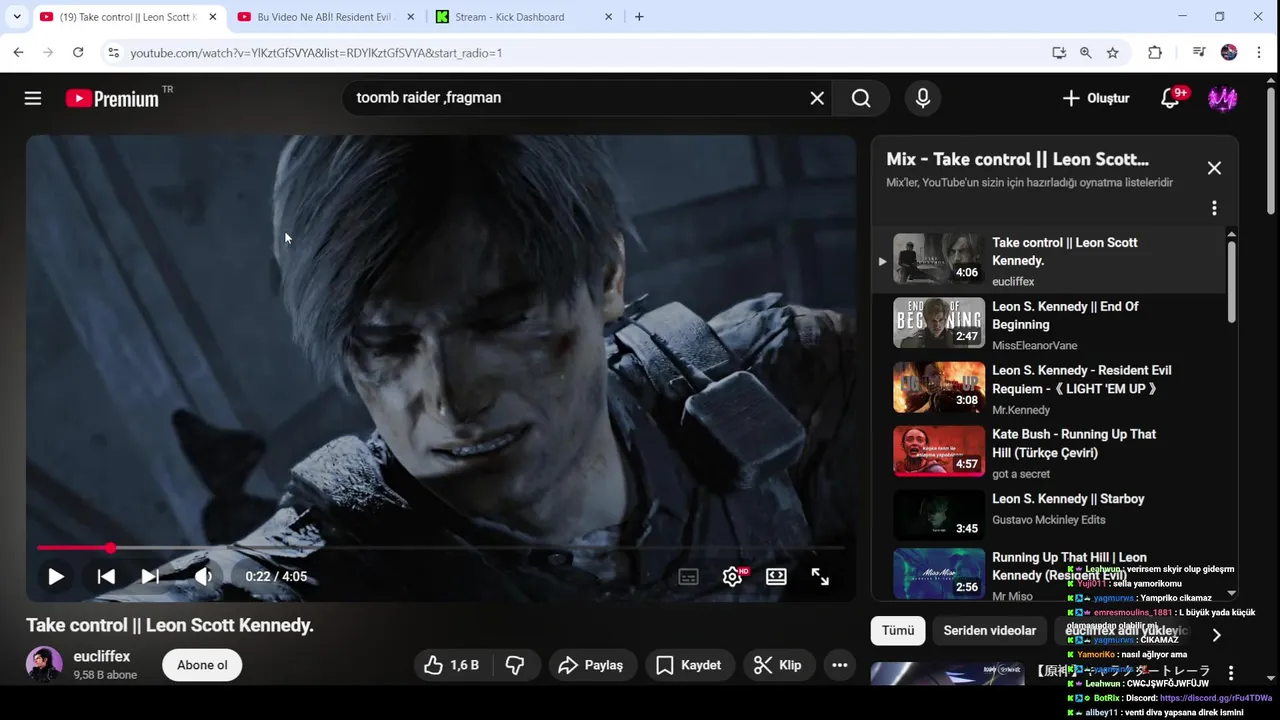This screenshot has height=720, width=1280.
Task: Open player settings gear
Action: pos(733,577)
